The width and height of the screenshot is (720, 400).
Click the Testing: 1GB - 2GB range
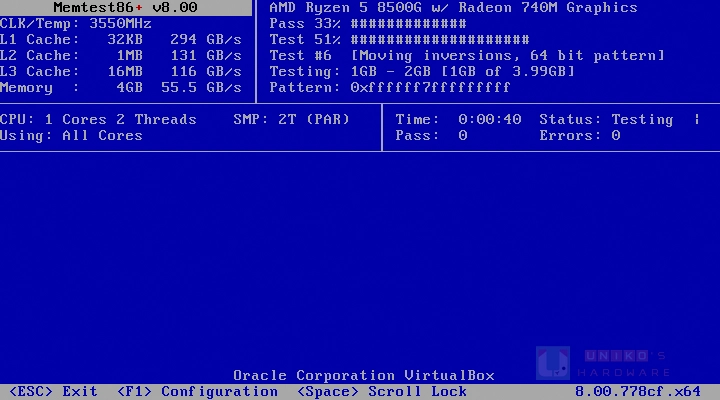[x=422, y=72]
